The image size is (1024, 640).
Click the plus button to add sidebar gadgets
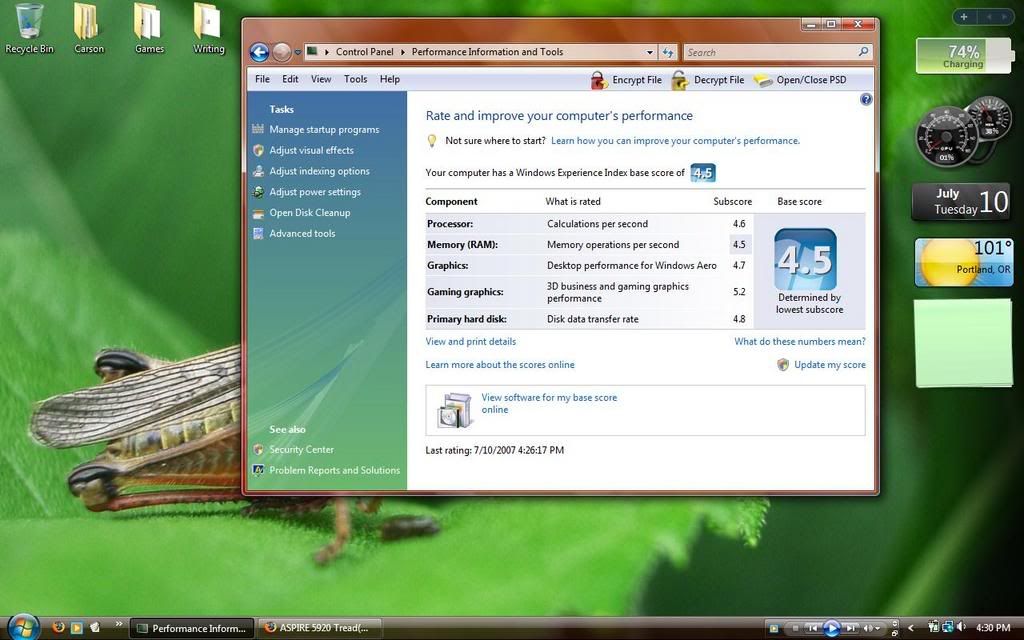click(964, 17)
